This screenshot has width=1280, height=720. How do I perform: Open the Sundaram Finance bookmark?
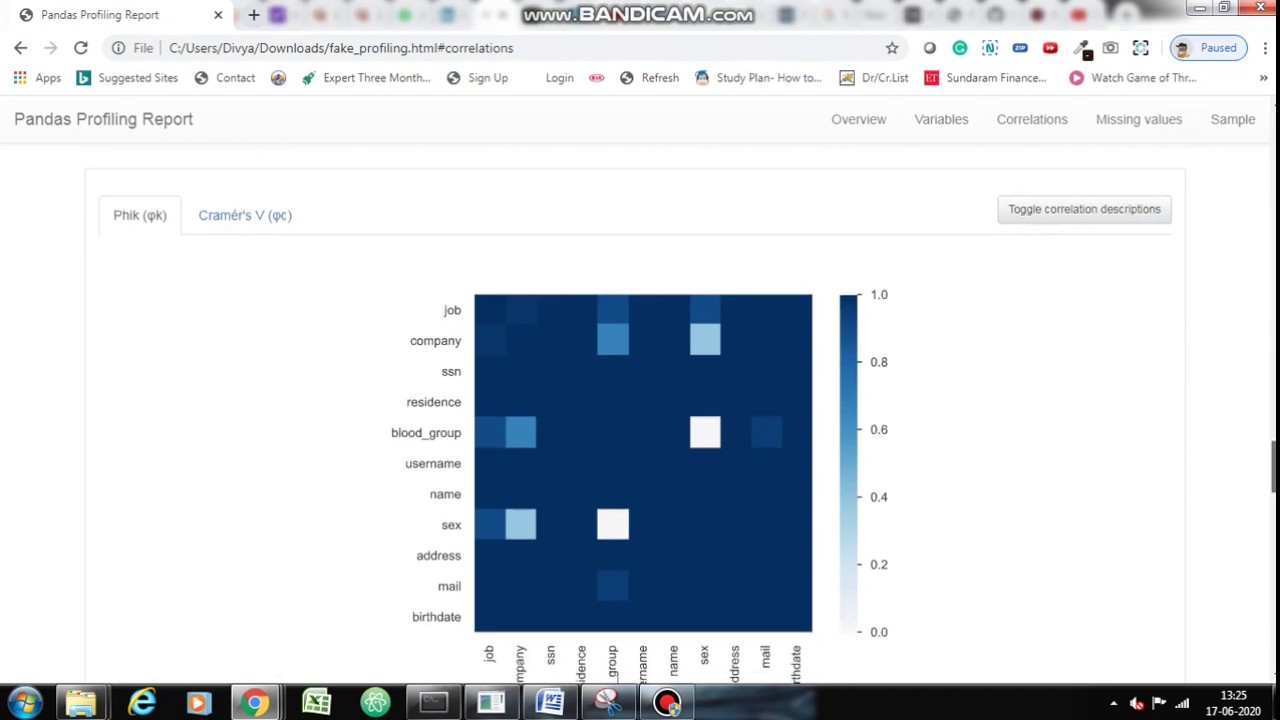985,78
